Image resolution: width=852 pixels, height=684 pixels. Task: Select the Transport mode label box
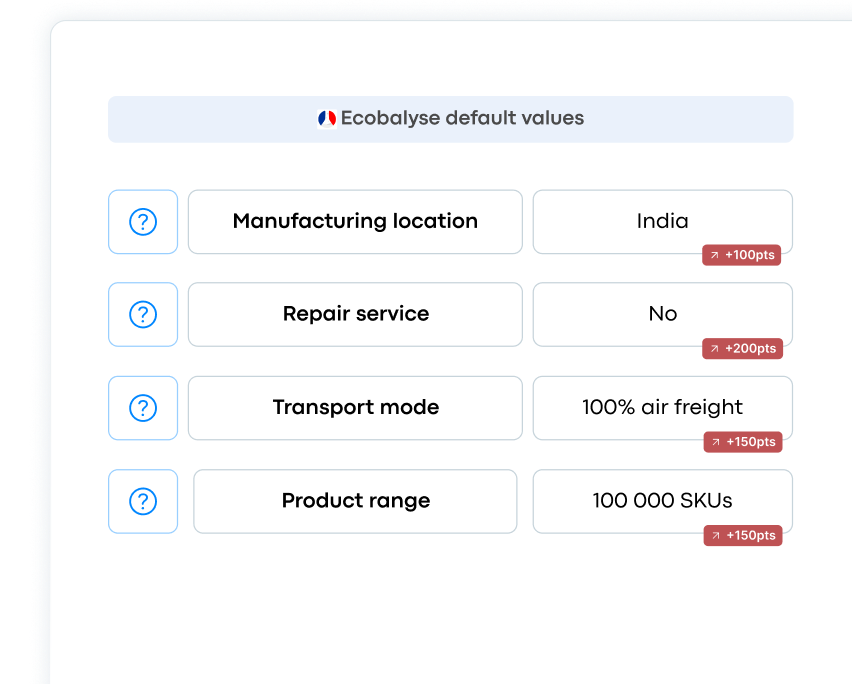coord(355,408)
